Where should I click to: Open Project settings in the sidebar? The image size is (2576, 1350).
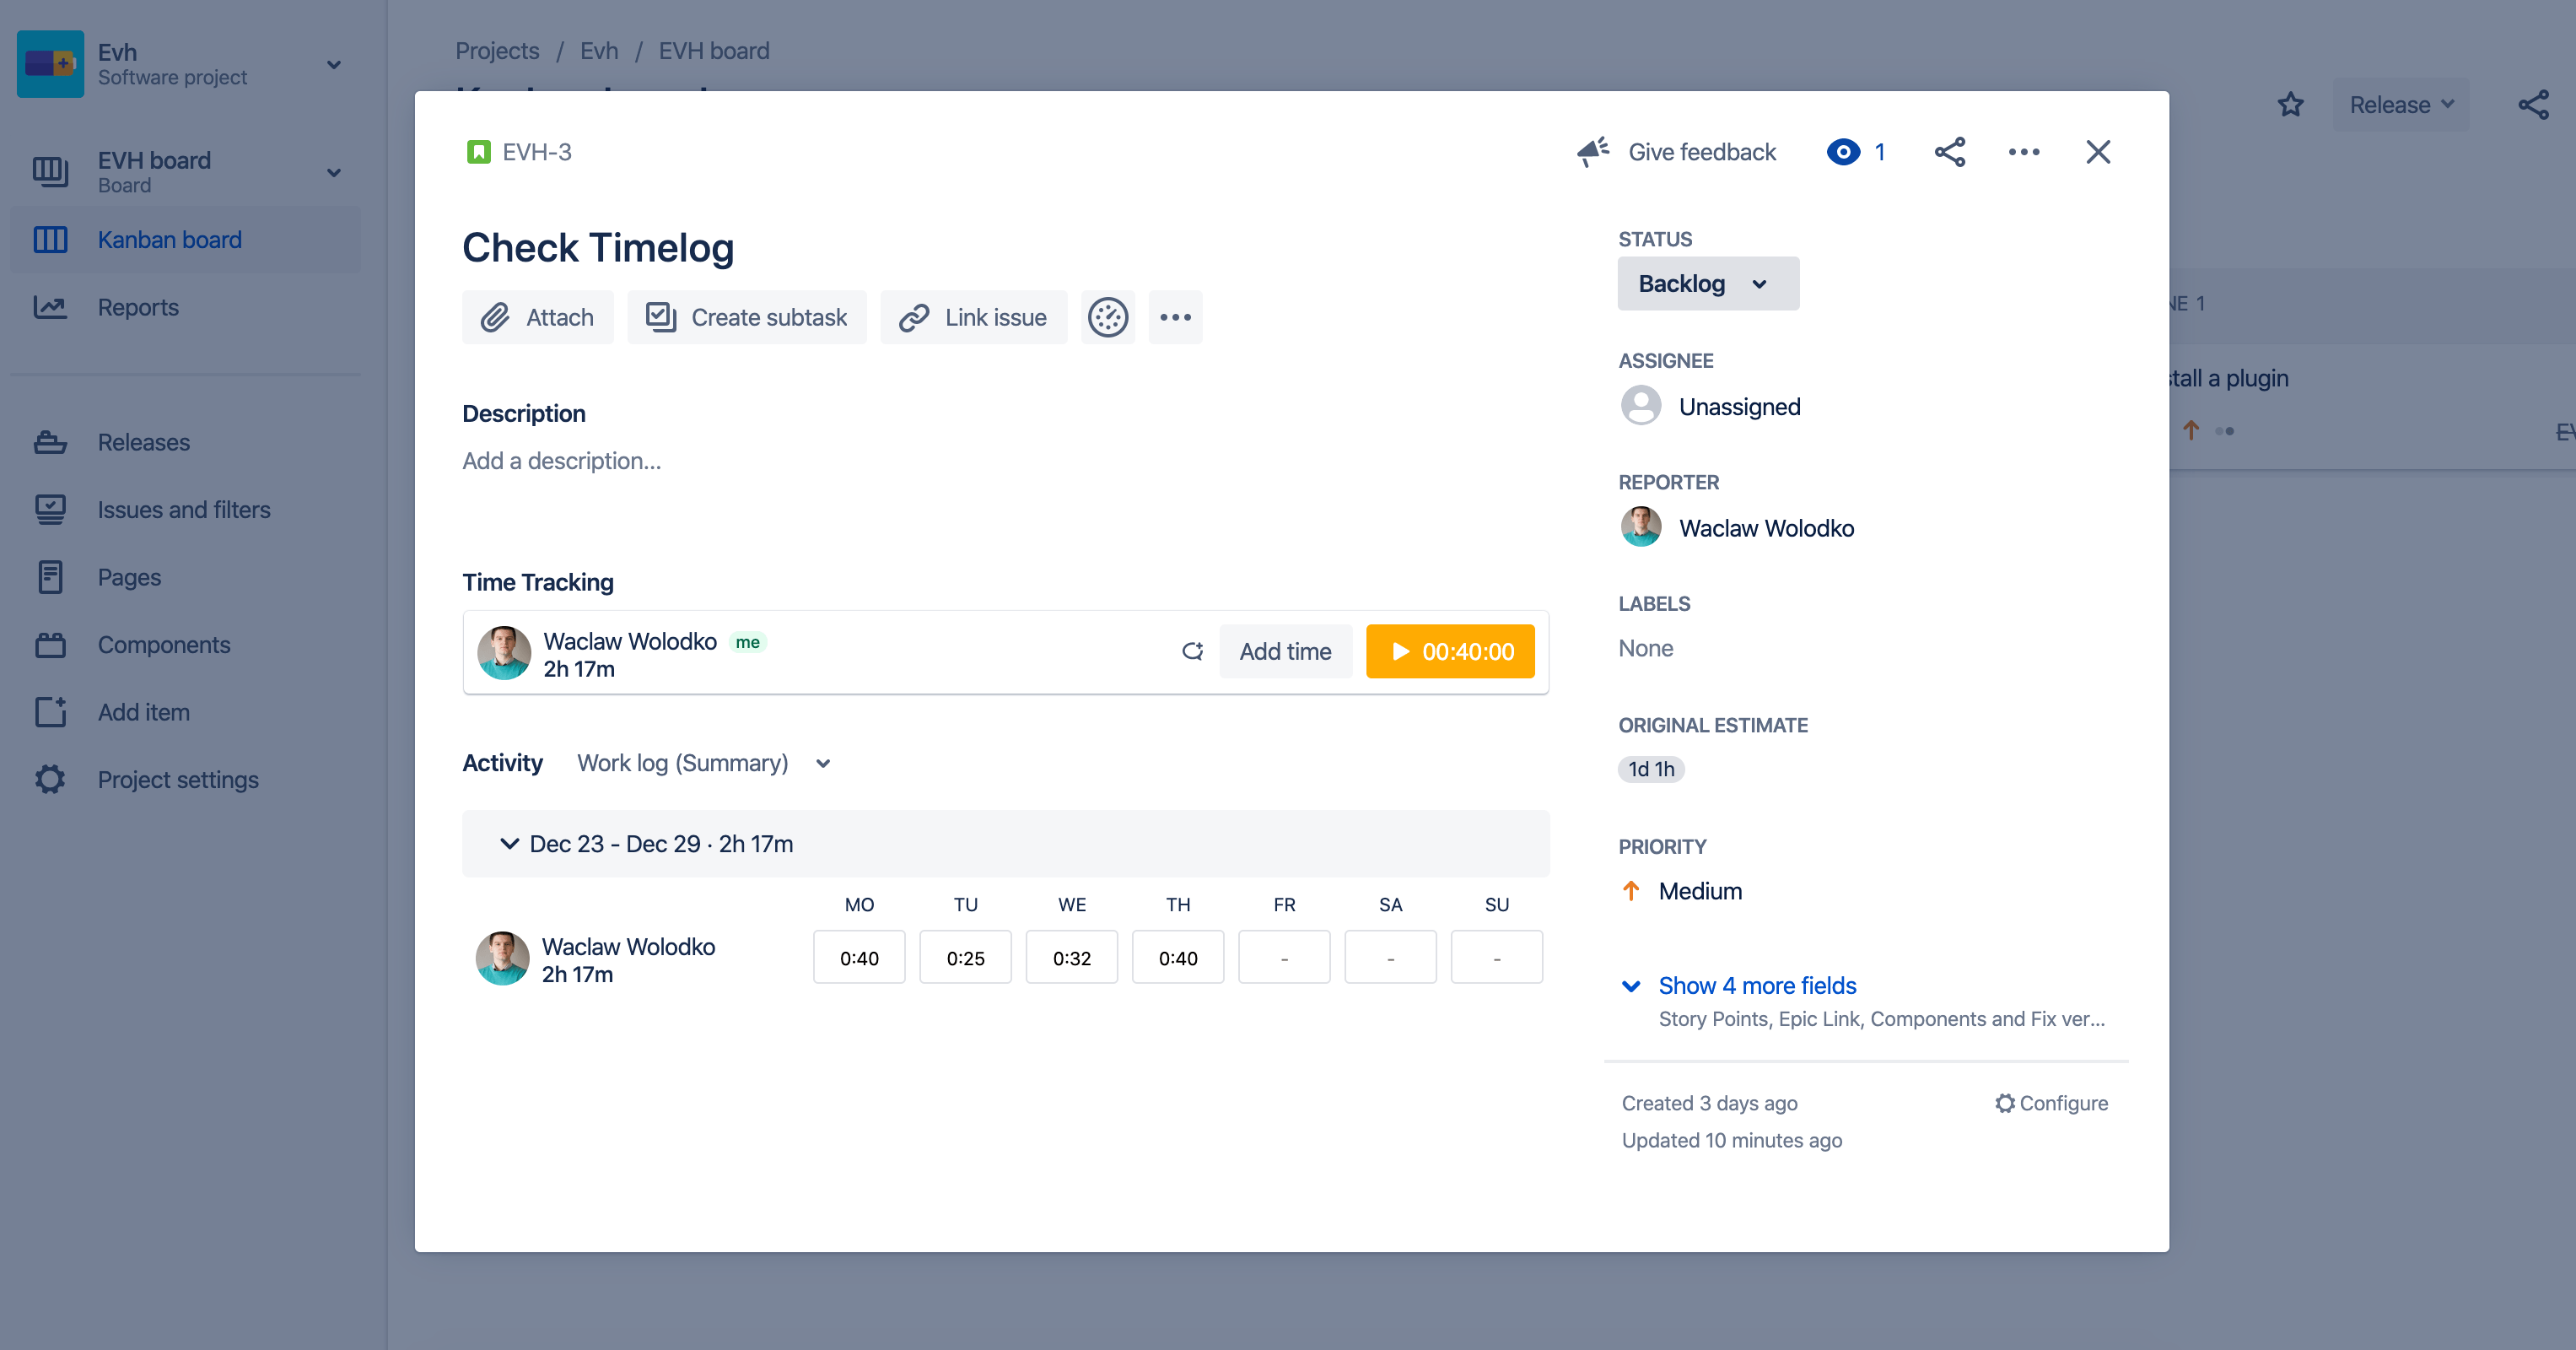coord(178,779)
